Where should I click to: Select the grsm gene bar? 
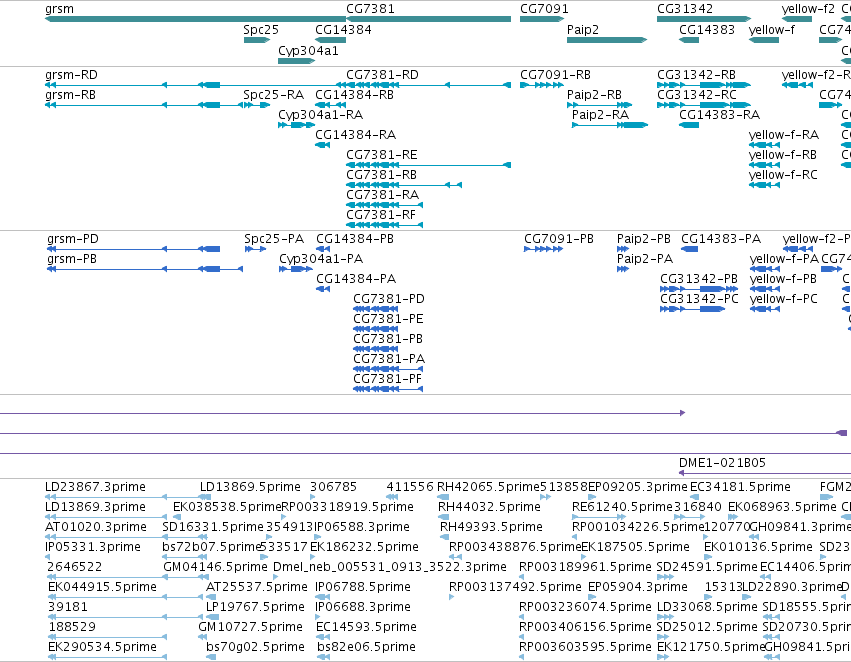[x=195, y=19]
